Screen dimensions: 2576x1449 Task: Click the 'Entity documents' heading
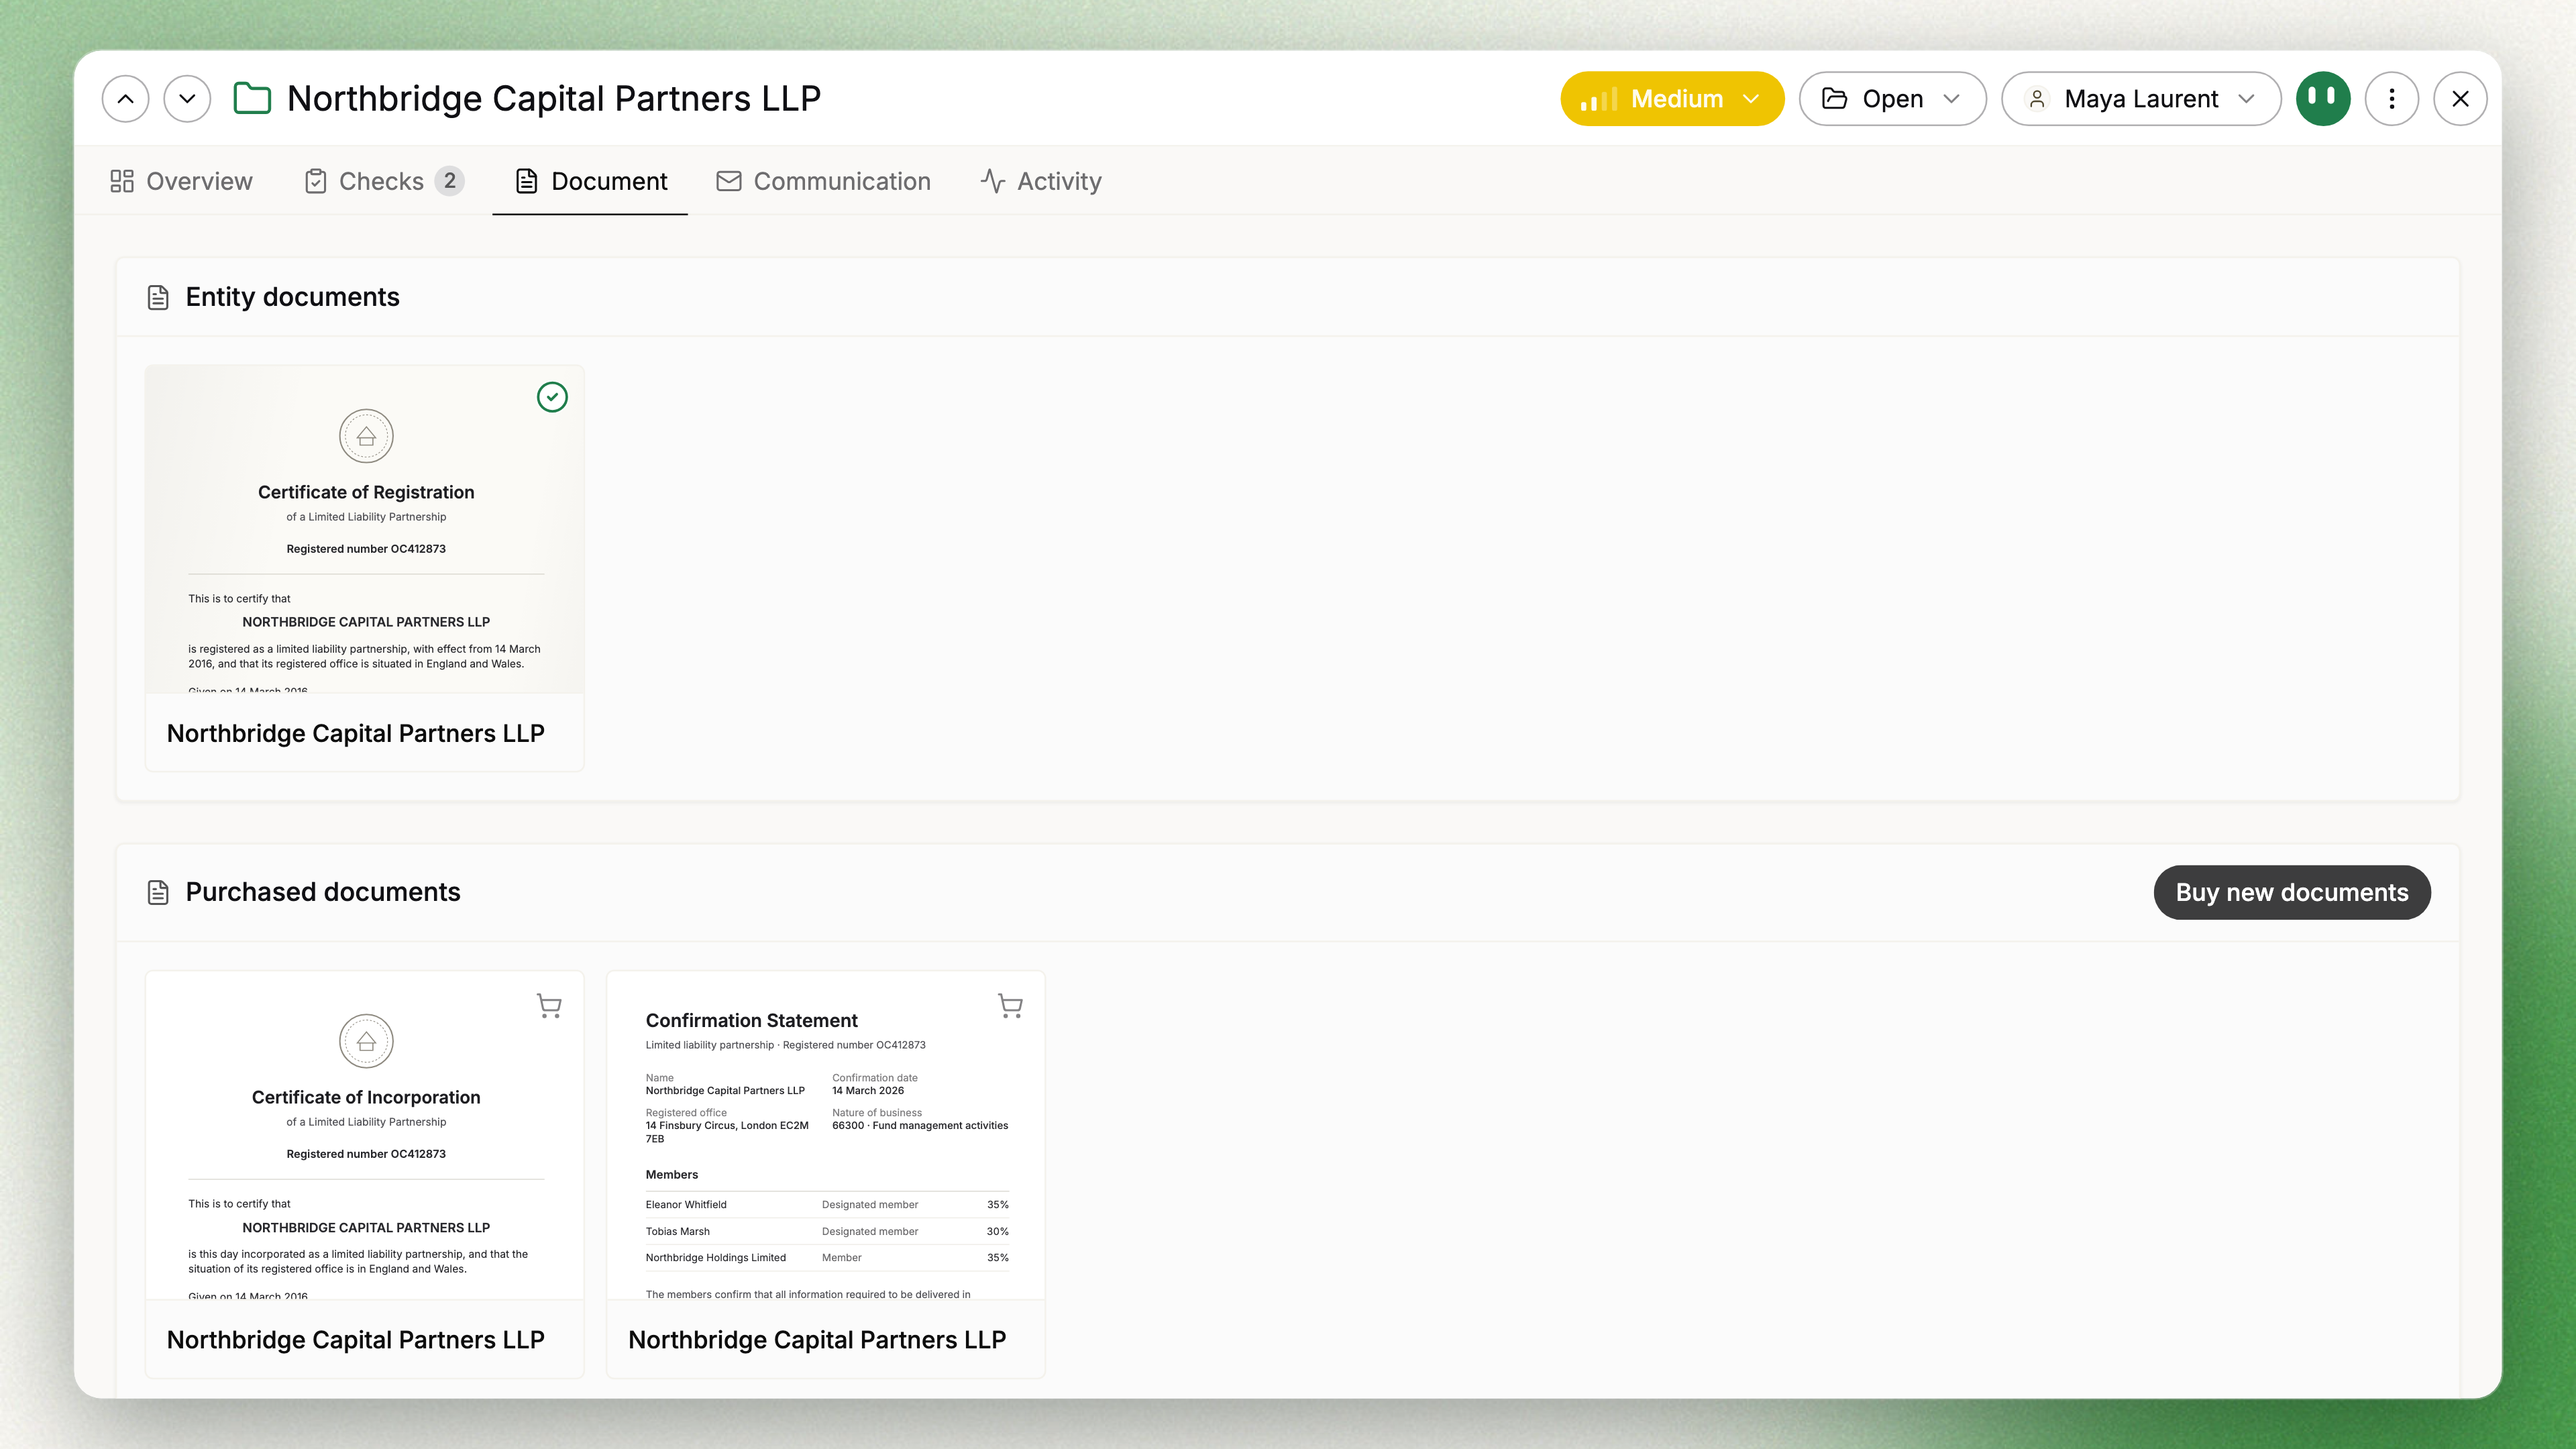pyautogui.click(x=292, y=297)
